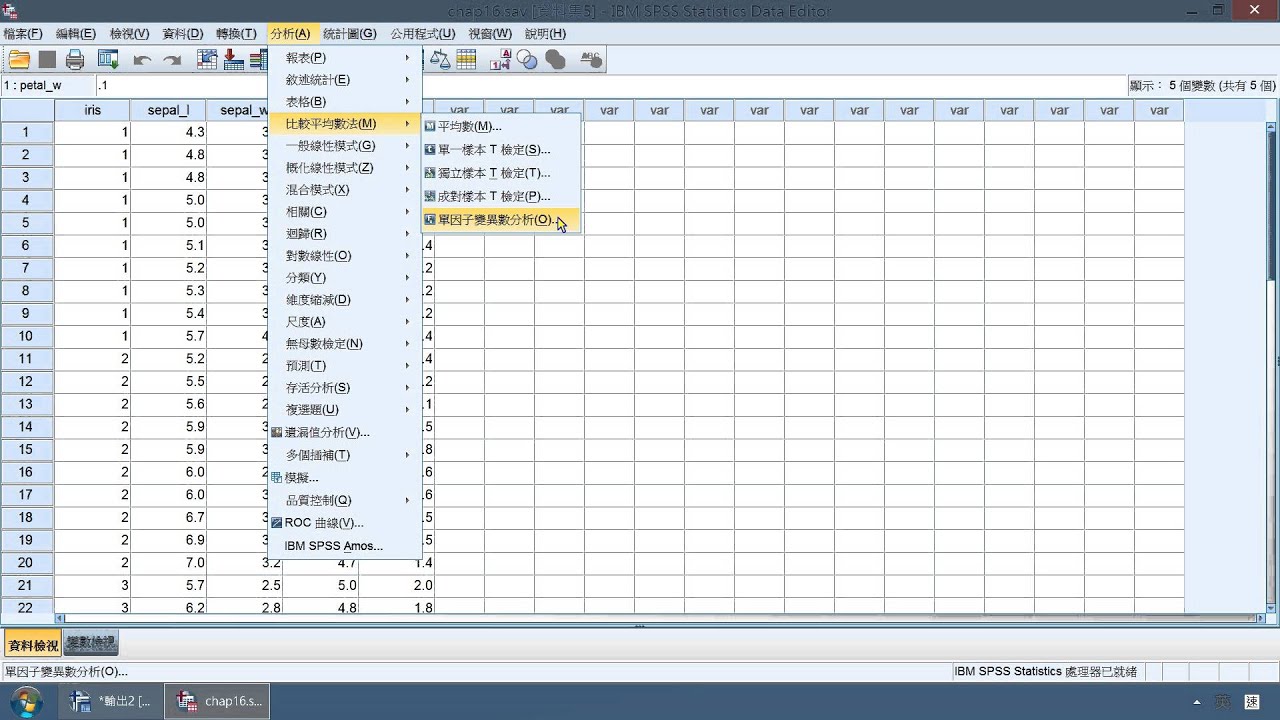
Task: Open the 轉換(T) menu
Action: 236,34
